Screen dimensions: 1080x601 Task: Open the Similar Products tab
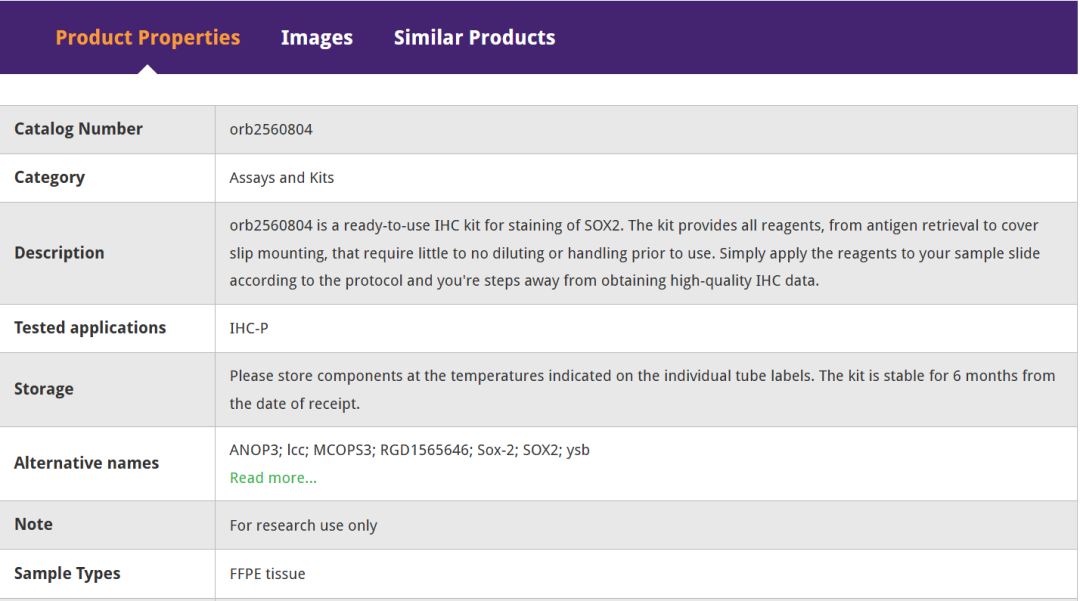tap(474, 38)
